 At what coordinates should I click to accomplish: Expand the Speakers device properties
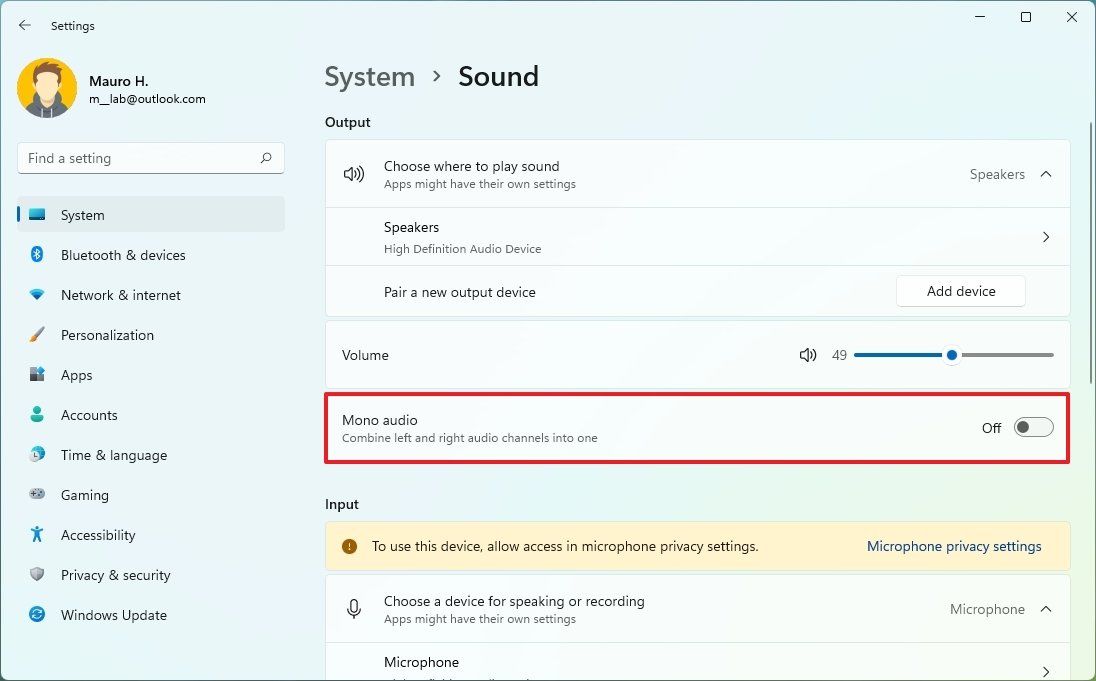coord(1046,237)
